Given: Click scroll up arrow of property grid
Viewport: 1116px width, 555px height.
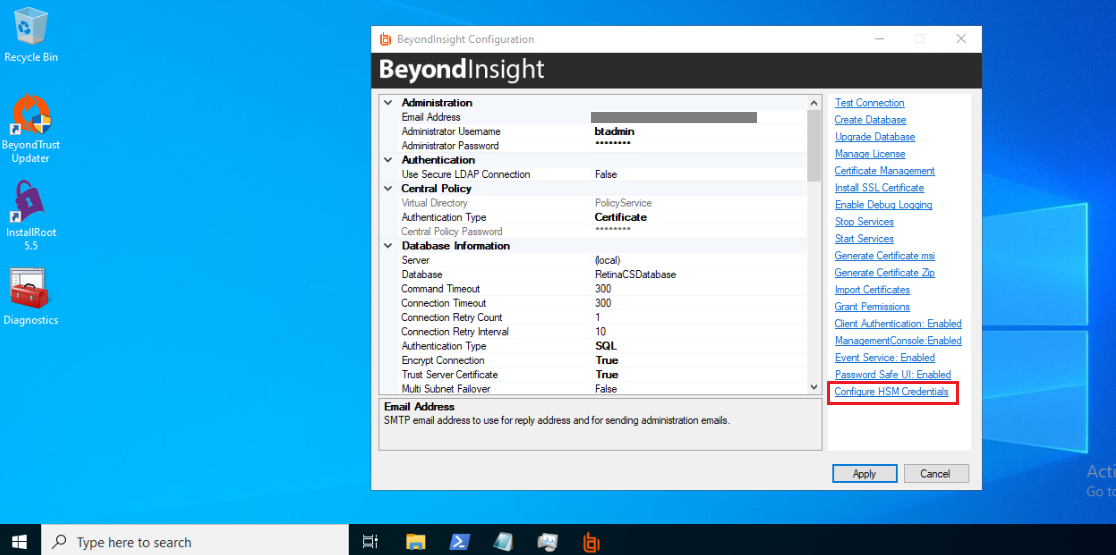Looking at the screenshot, I should click(x=814, y=102).
